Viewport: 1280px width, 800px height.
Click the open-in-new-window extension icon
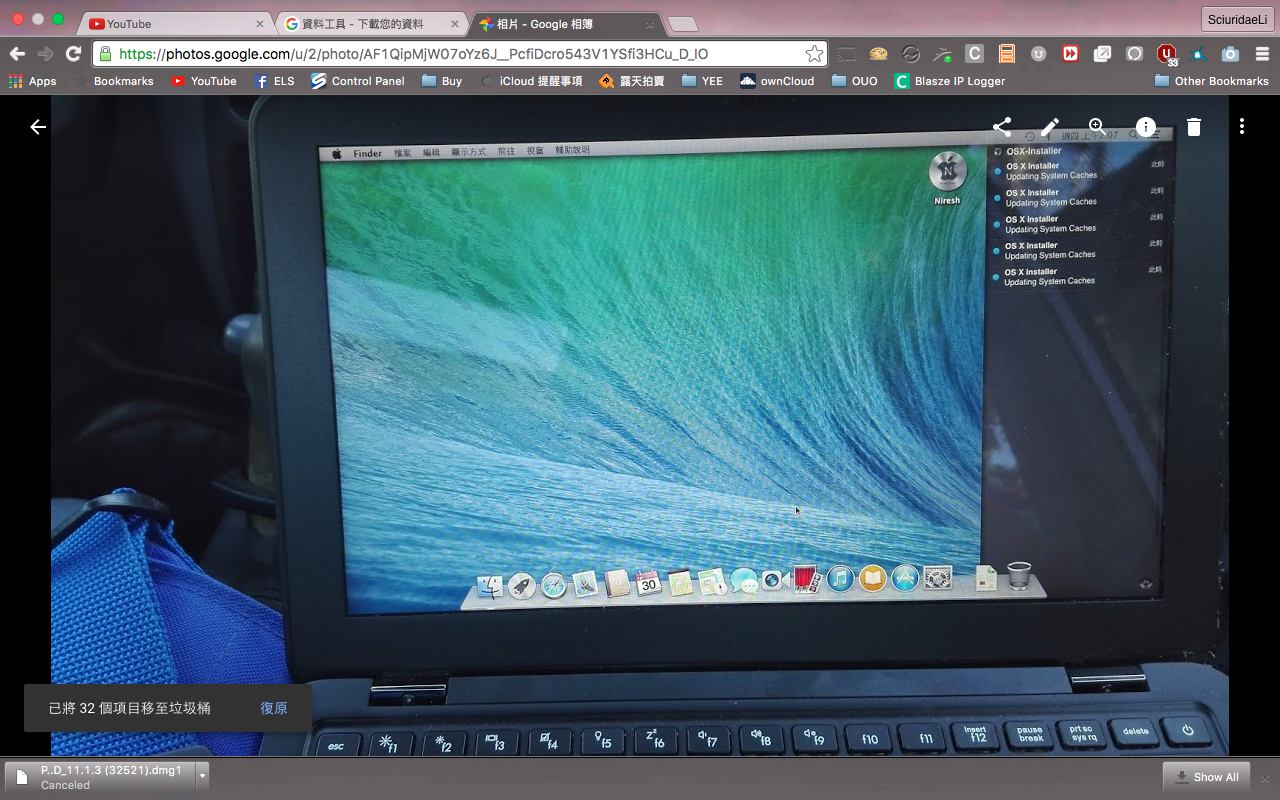1102,54
